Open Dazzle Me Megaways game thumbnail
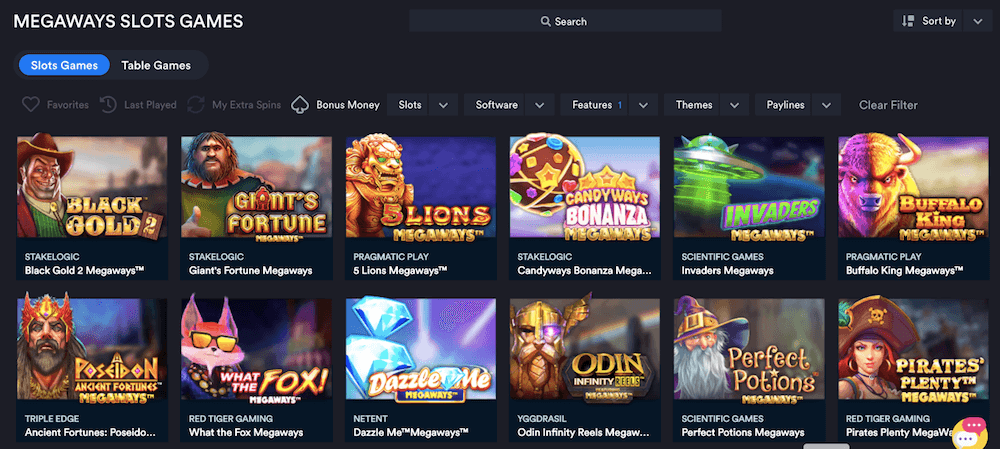Screen dimensions: 1000x449 (421, 349)
